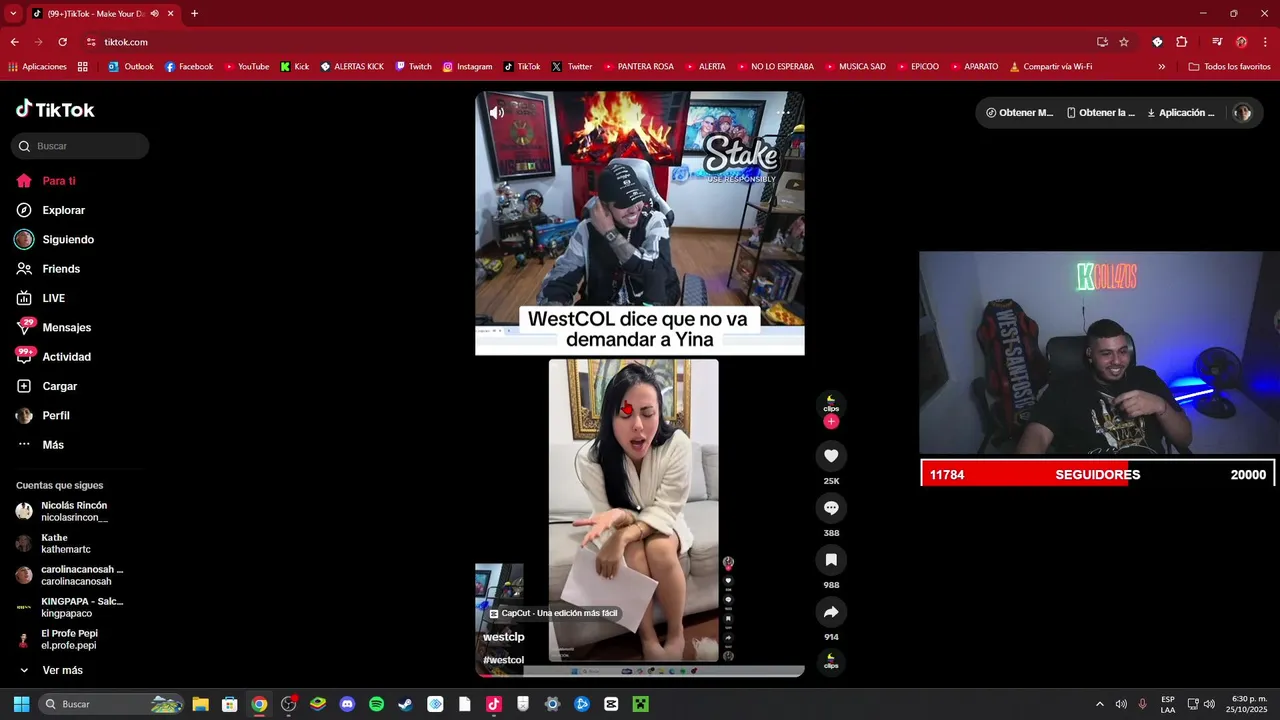Viewport: 1280px width, 720px height.
Task: Open the KINGPAPA kingpapaco account
Action: [x=80, y=607]
